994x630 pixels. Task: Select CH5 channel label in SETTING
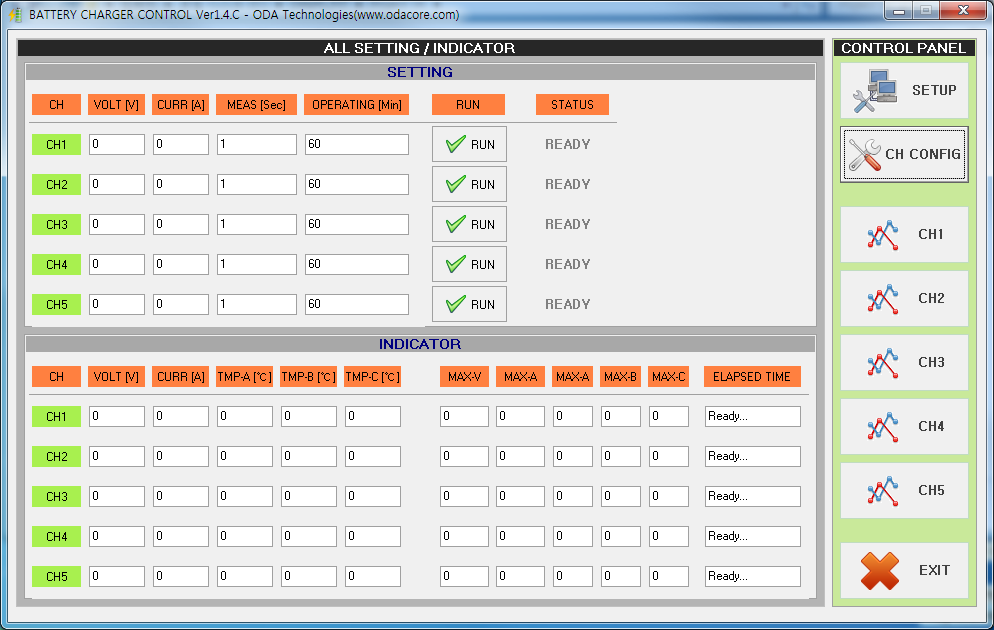tap(56, 304)
